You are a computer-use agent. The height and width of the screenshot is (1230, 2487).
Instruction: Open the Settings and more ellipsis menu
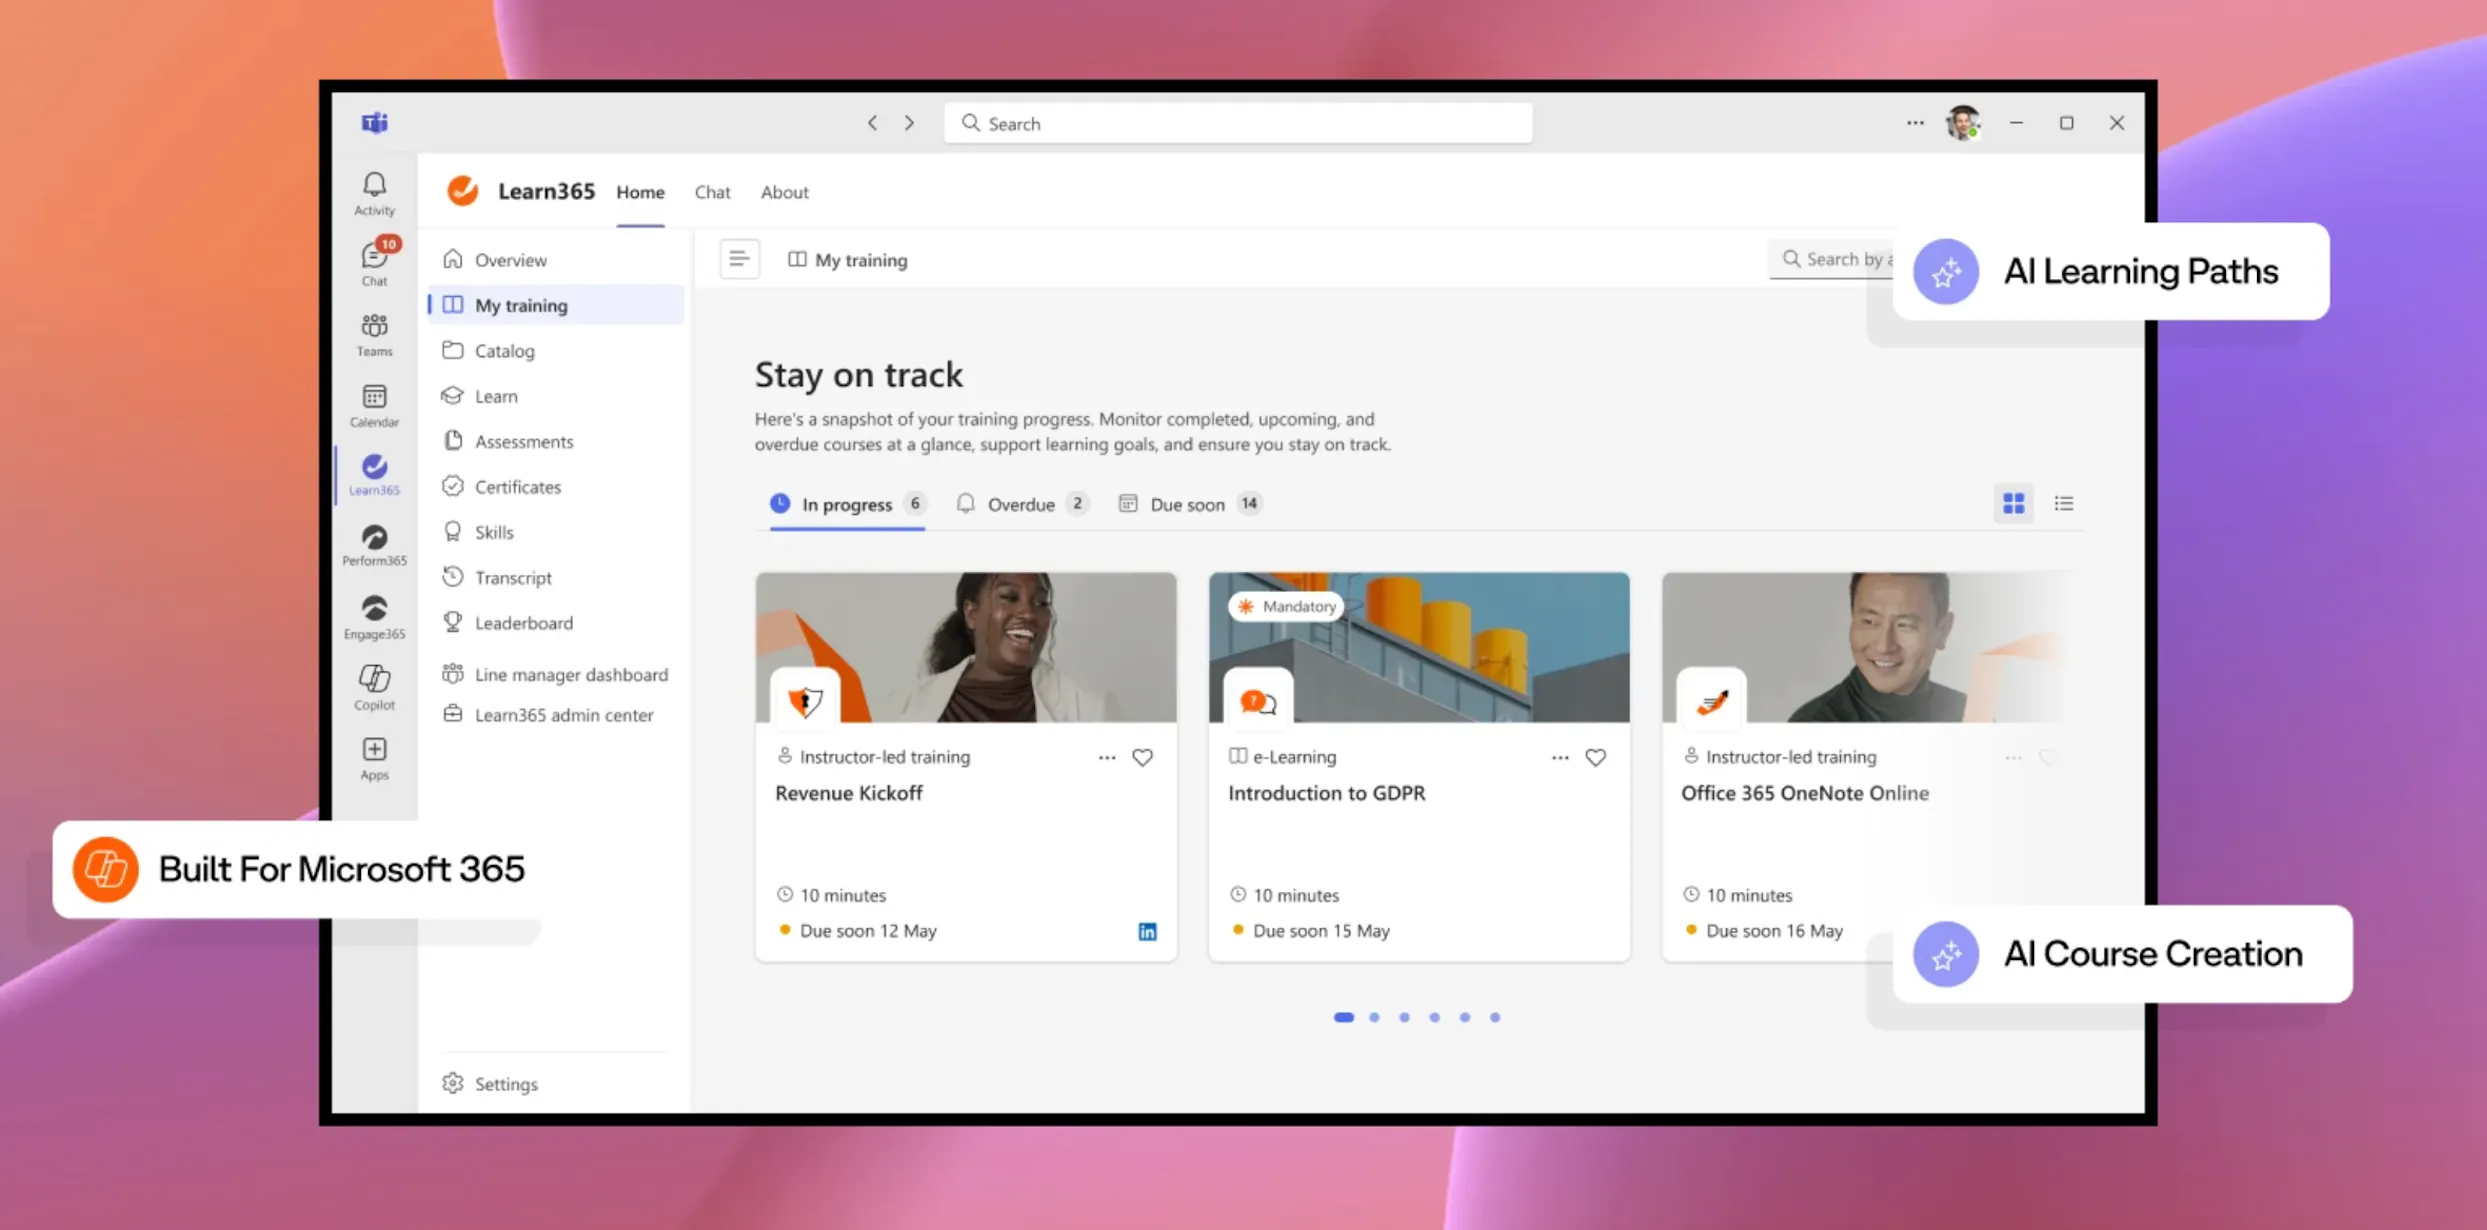coord(1914,123)
